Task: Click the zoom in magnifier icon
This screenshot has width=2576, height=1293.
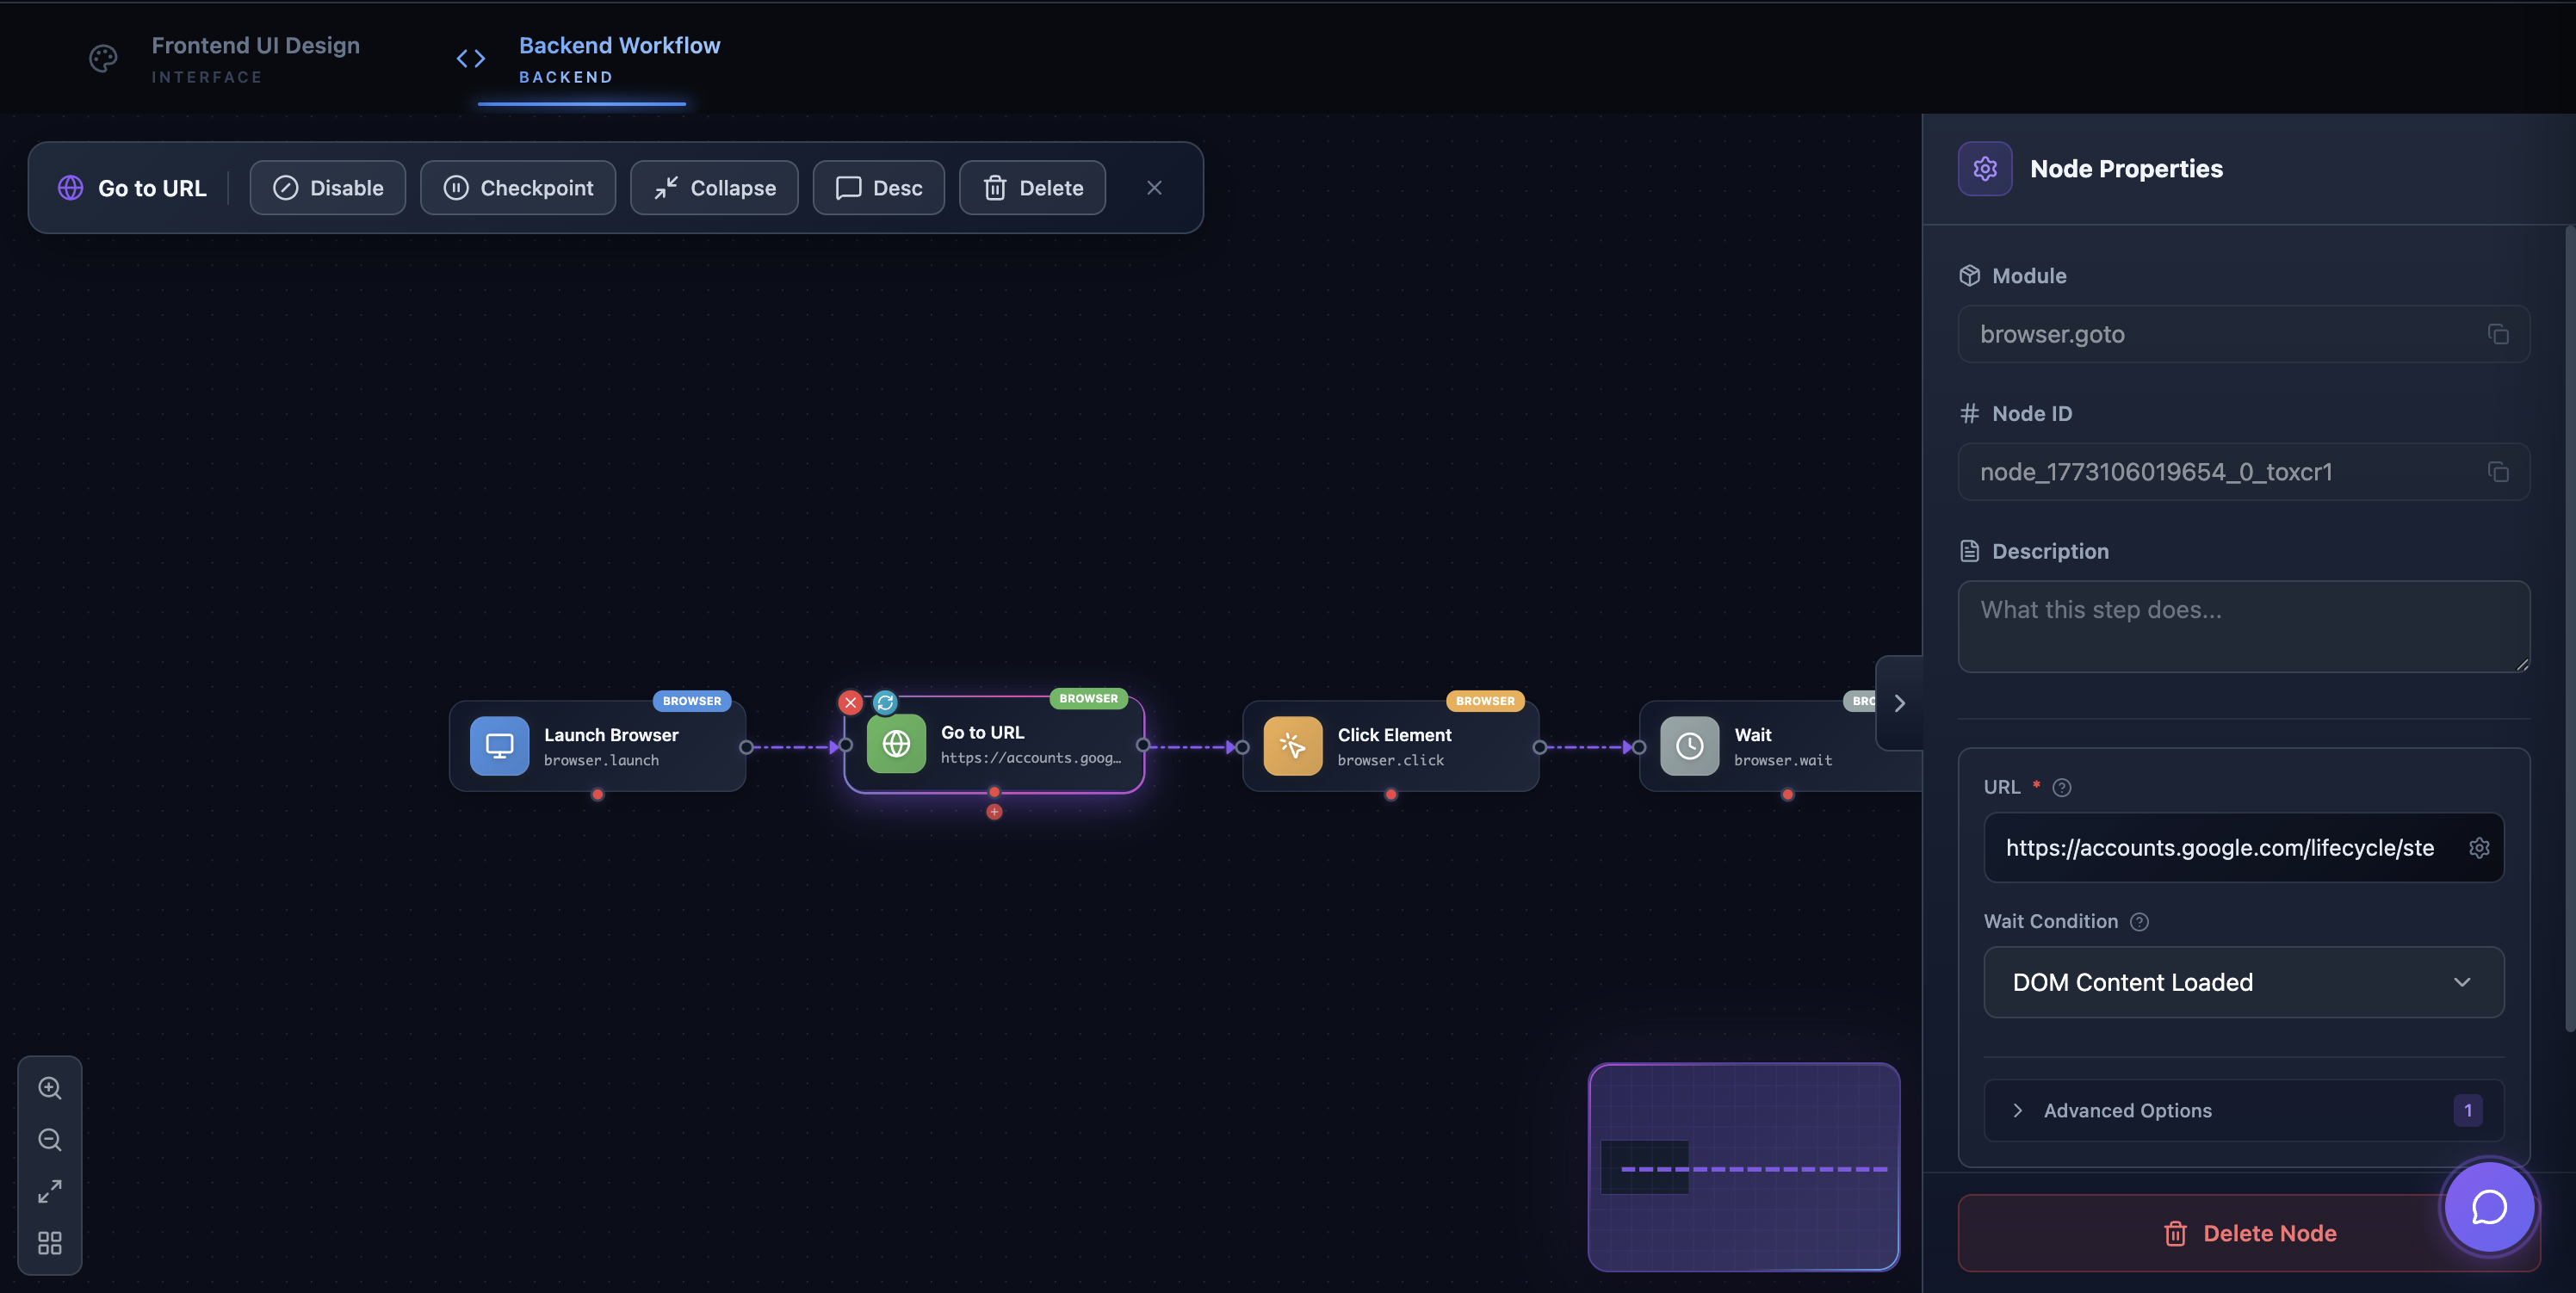Action: pyautogui.click(x=50, y=1088)
